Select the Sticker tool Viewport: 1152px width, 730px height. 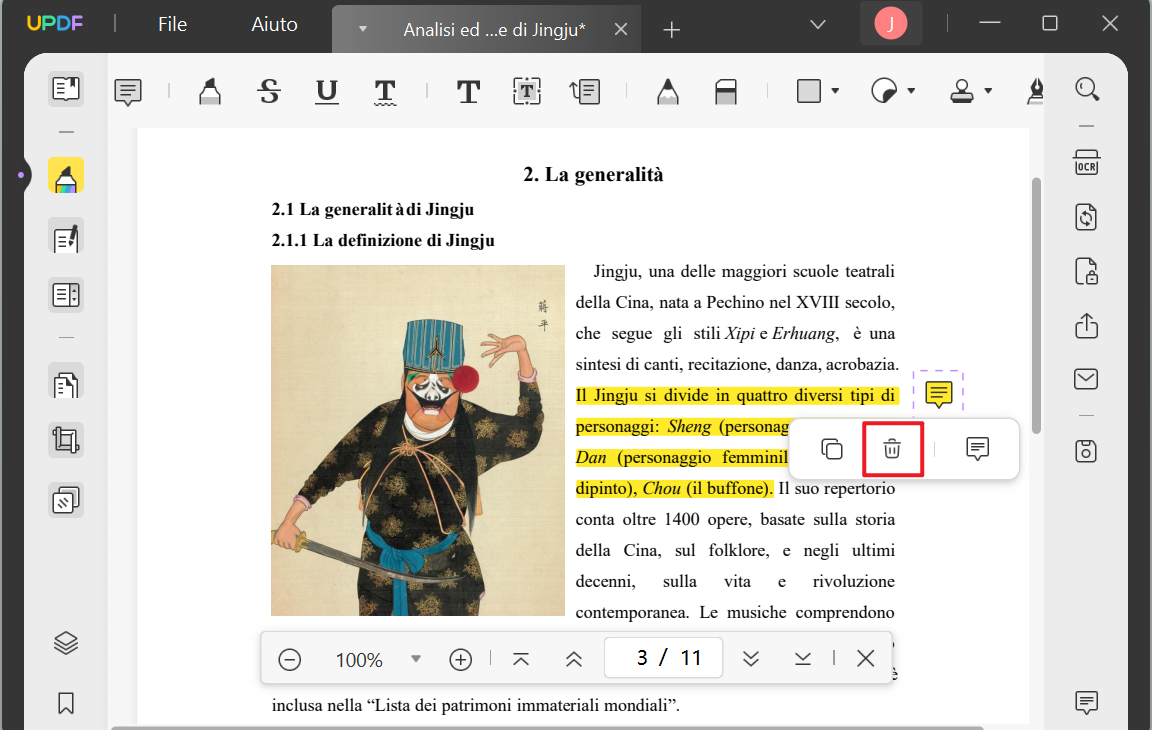tap(884, 91)
